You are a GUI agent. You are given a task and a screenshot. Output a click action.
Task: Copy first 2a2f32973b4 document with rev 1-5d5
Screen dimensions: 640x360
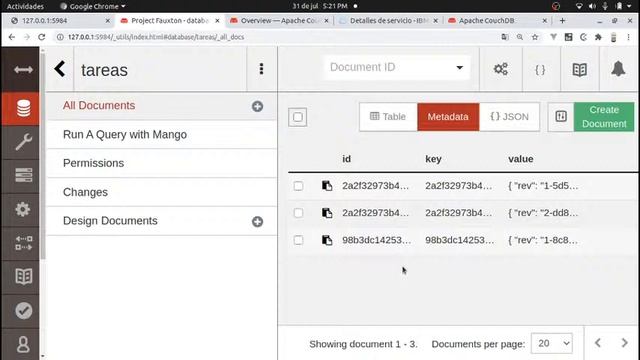point(327,186)
